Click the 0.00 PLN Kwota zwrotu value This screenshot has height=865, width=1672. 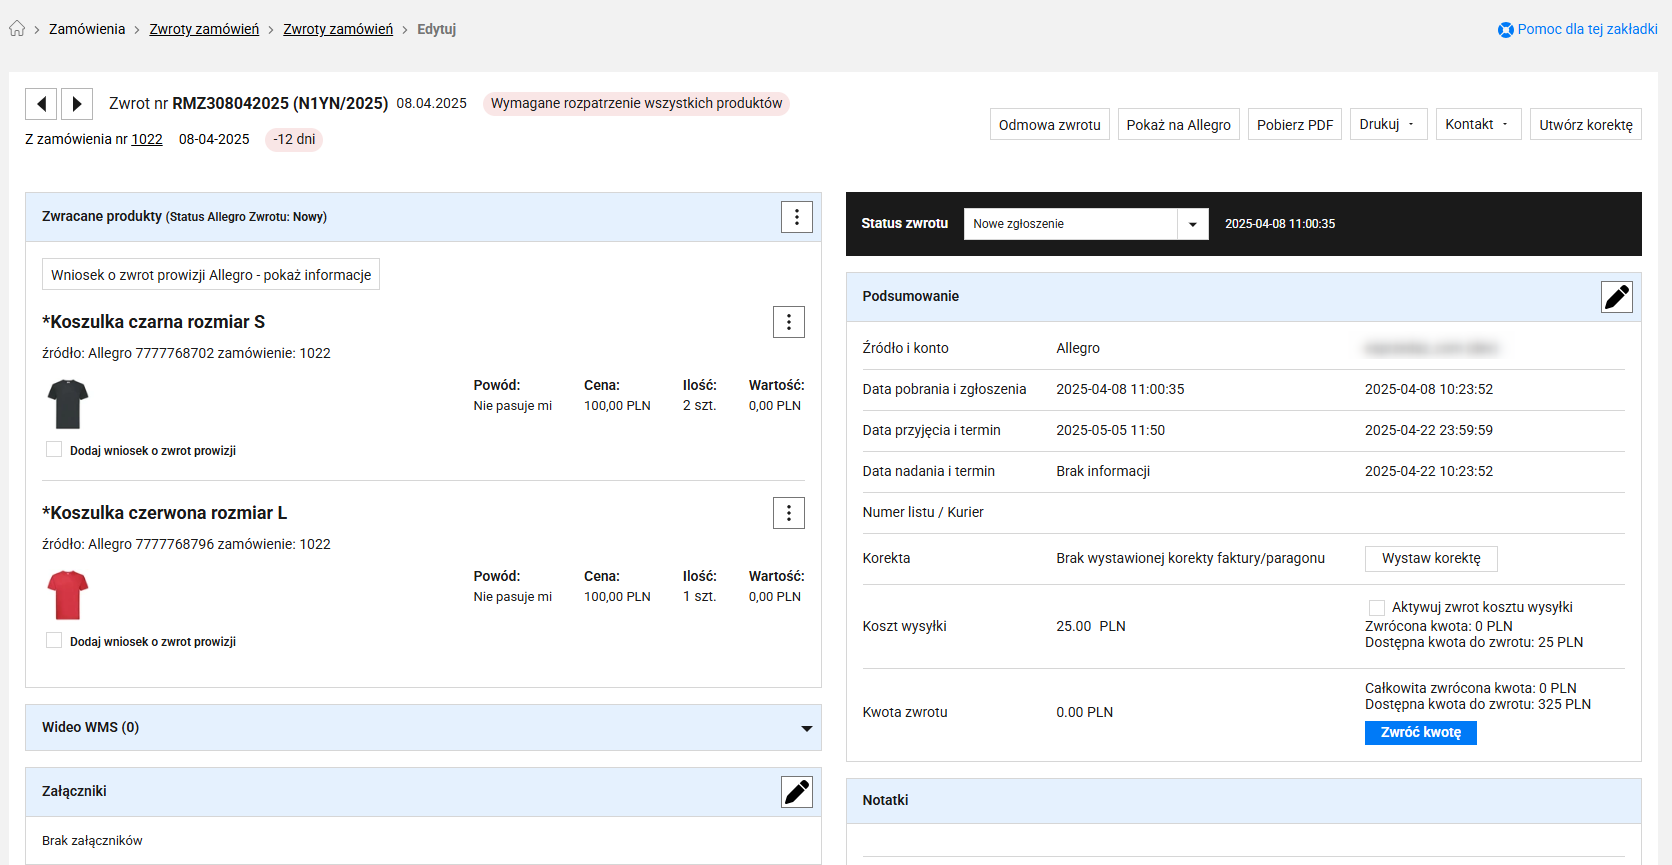pos(1085,712)
